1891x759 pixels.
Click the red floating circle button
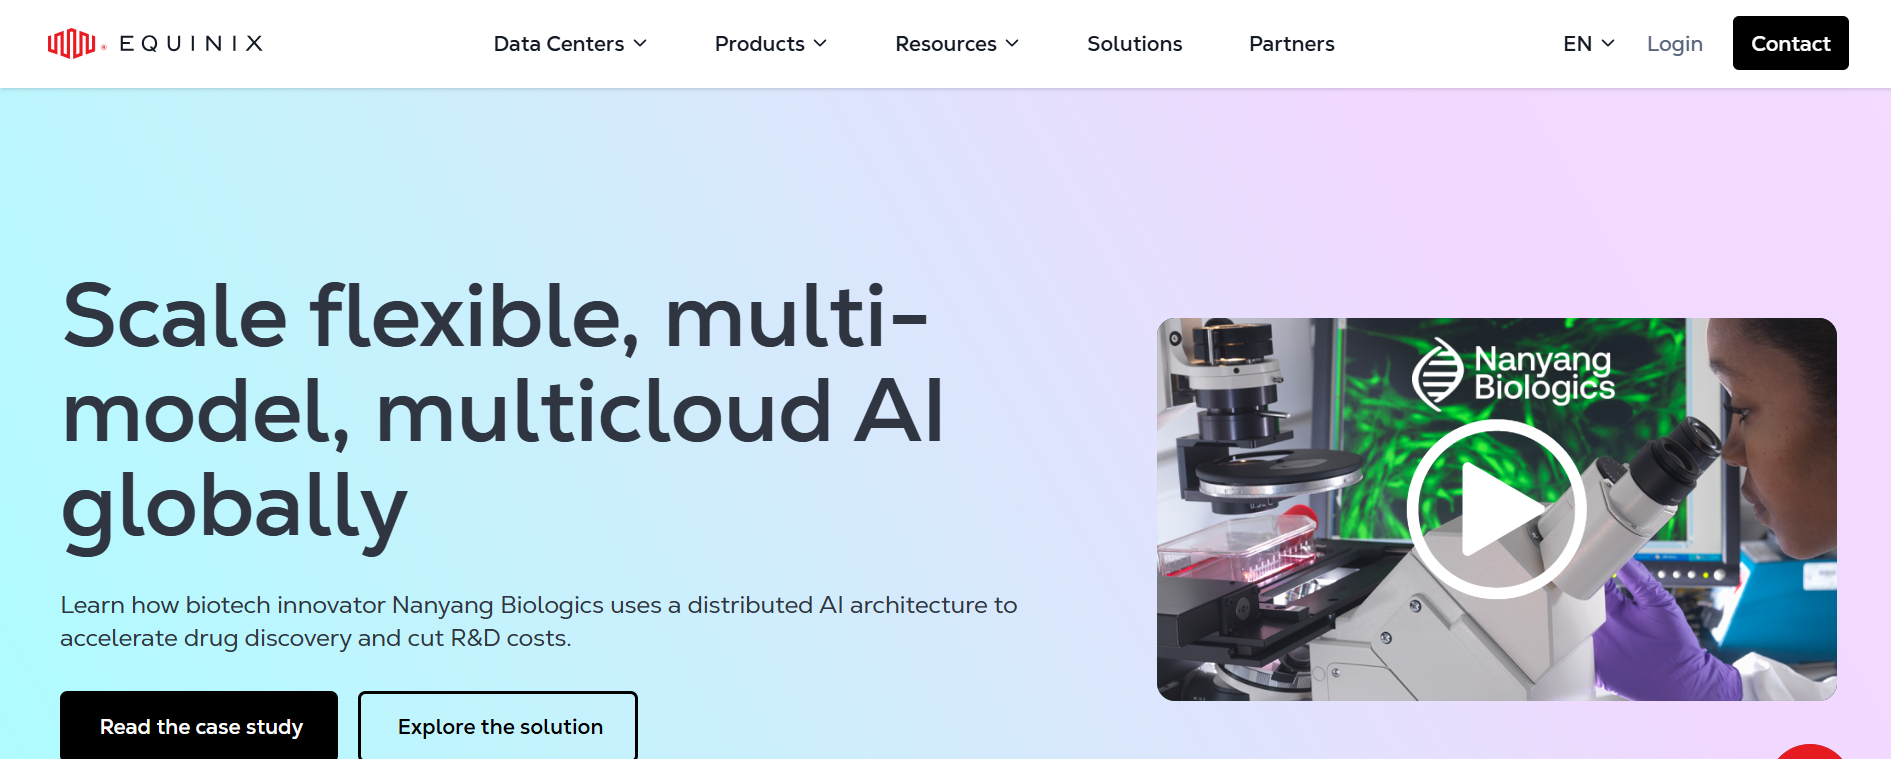point(1810,752)
